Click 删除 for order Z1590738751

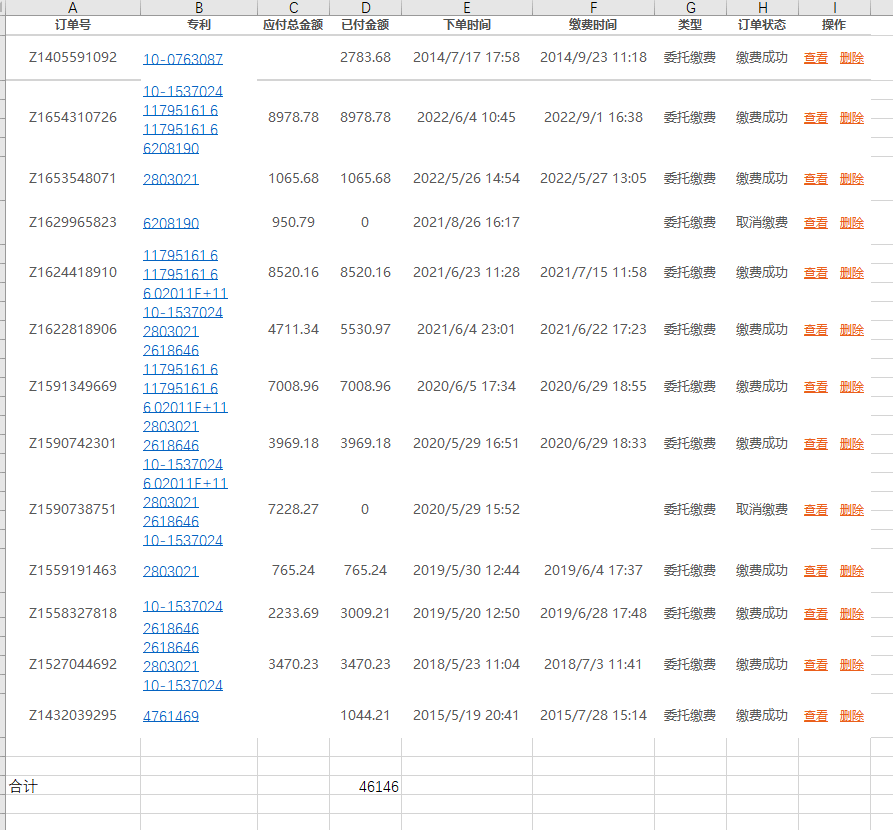pos(852,510)
